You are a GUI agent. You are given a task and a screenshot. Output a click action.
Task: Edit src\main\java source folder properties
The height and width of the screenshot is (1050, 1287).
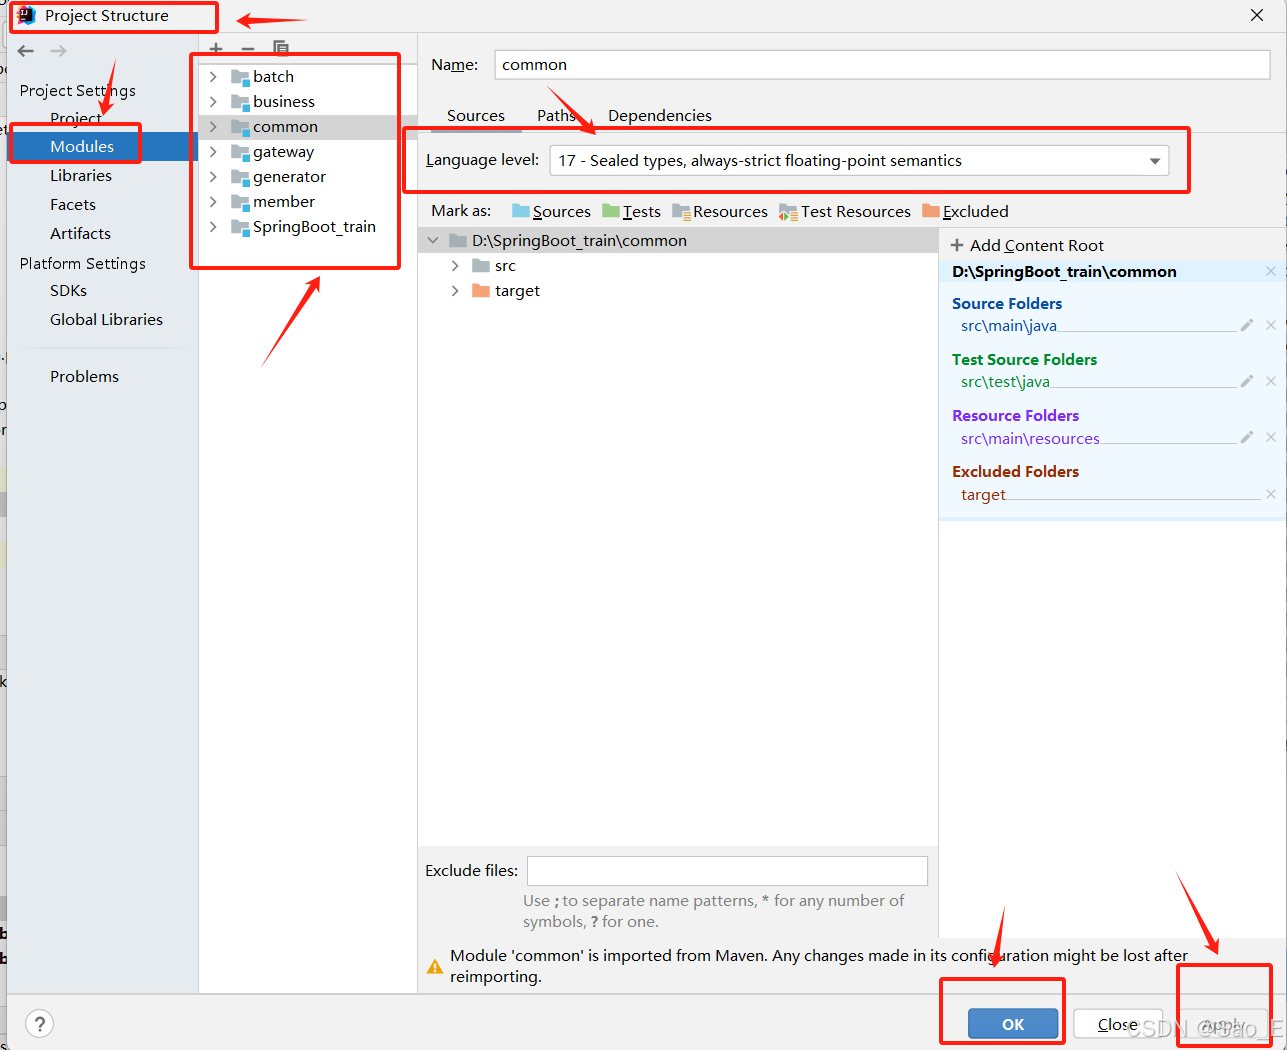click(1247, 325)
